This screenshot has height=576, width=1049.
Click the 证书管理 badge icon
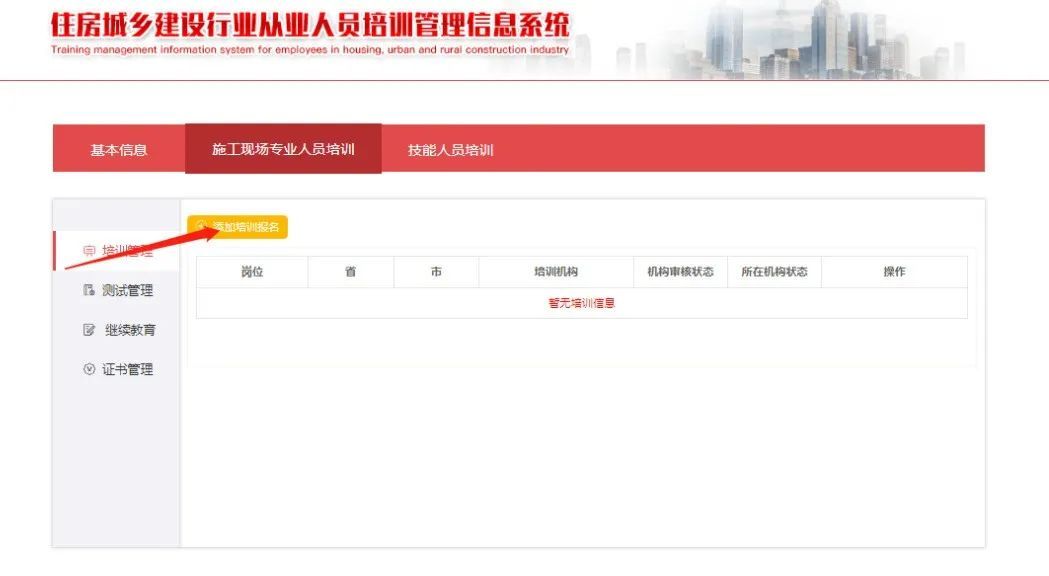(x=89, y=369)
